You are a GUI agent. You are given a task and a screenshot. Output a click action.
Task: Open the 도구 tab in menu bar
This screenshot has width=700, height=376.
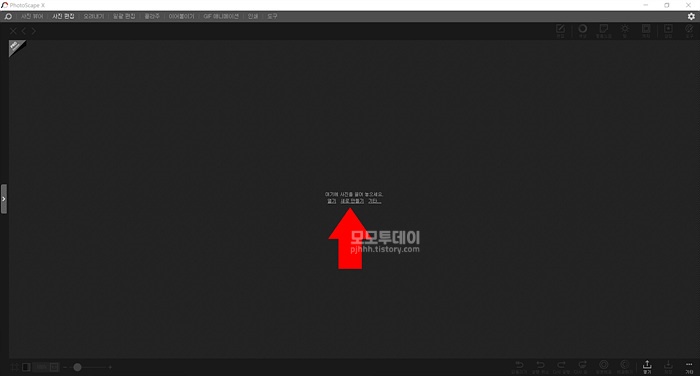[x=272, y=16]
